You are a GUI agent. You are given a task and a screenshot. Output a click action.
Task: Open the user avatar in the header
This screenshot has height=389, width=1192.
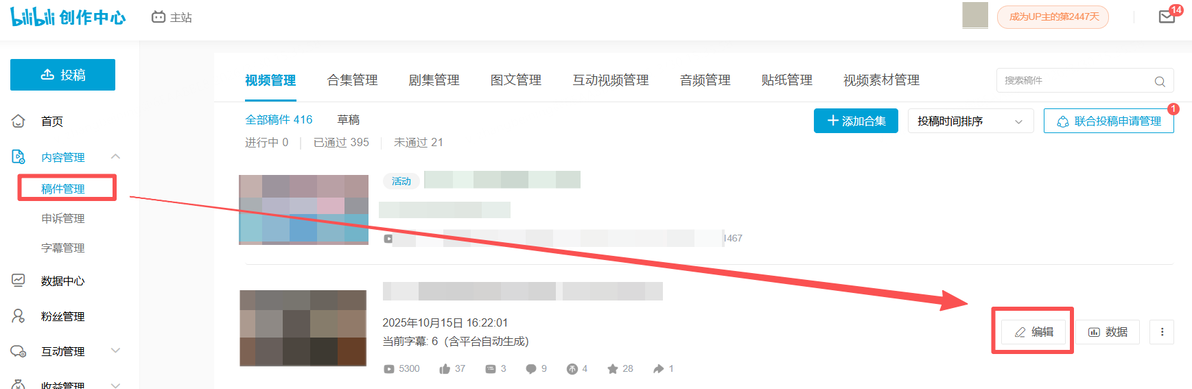tap(975, 16)
